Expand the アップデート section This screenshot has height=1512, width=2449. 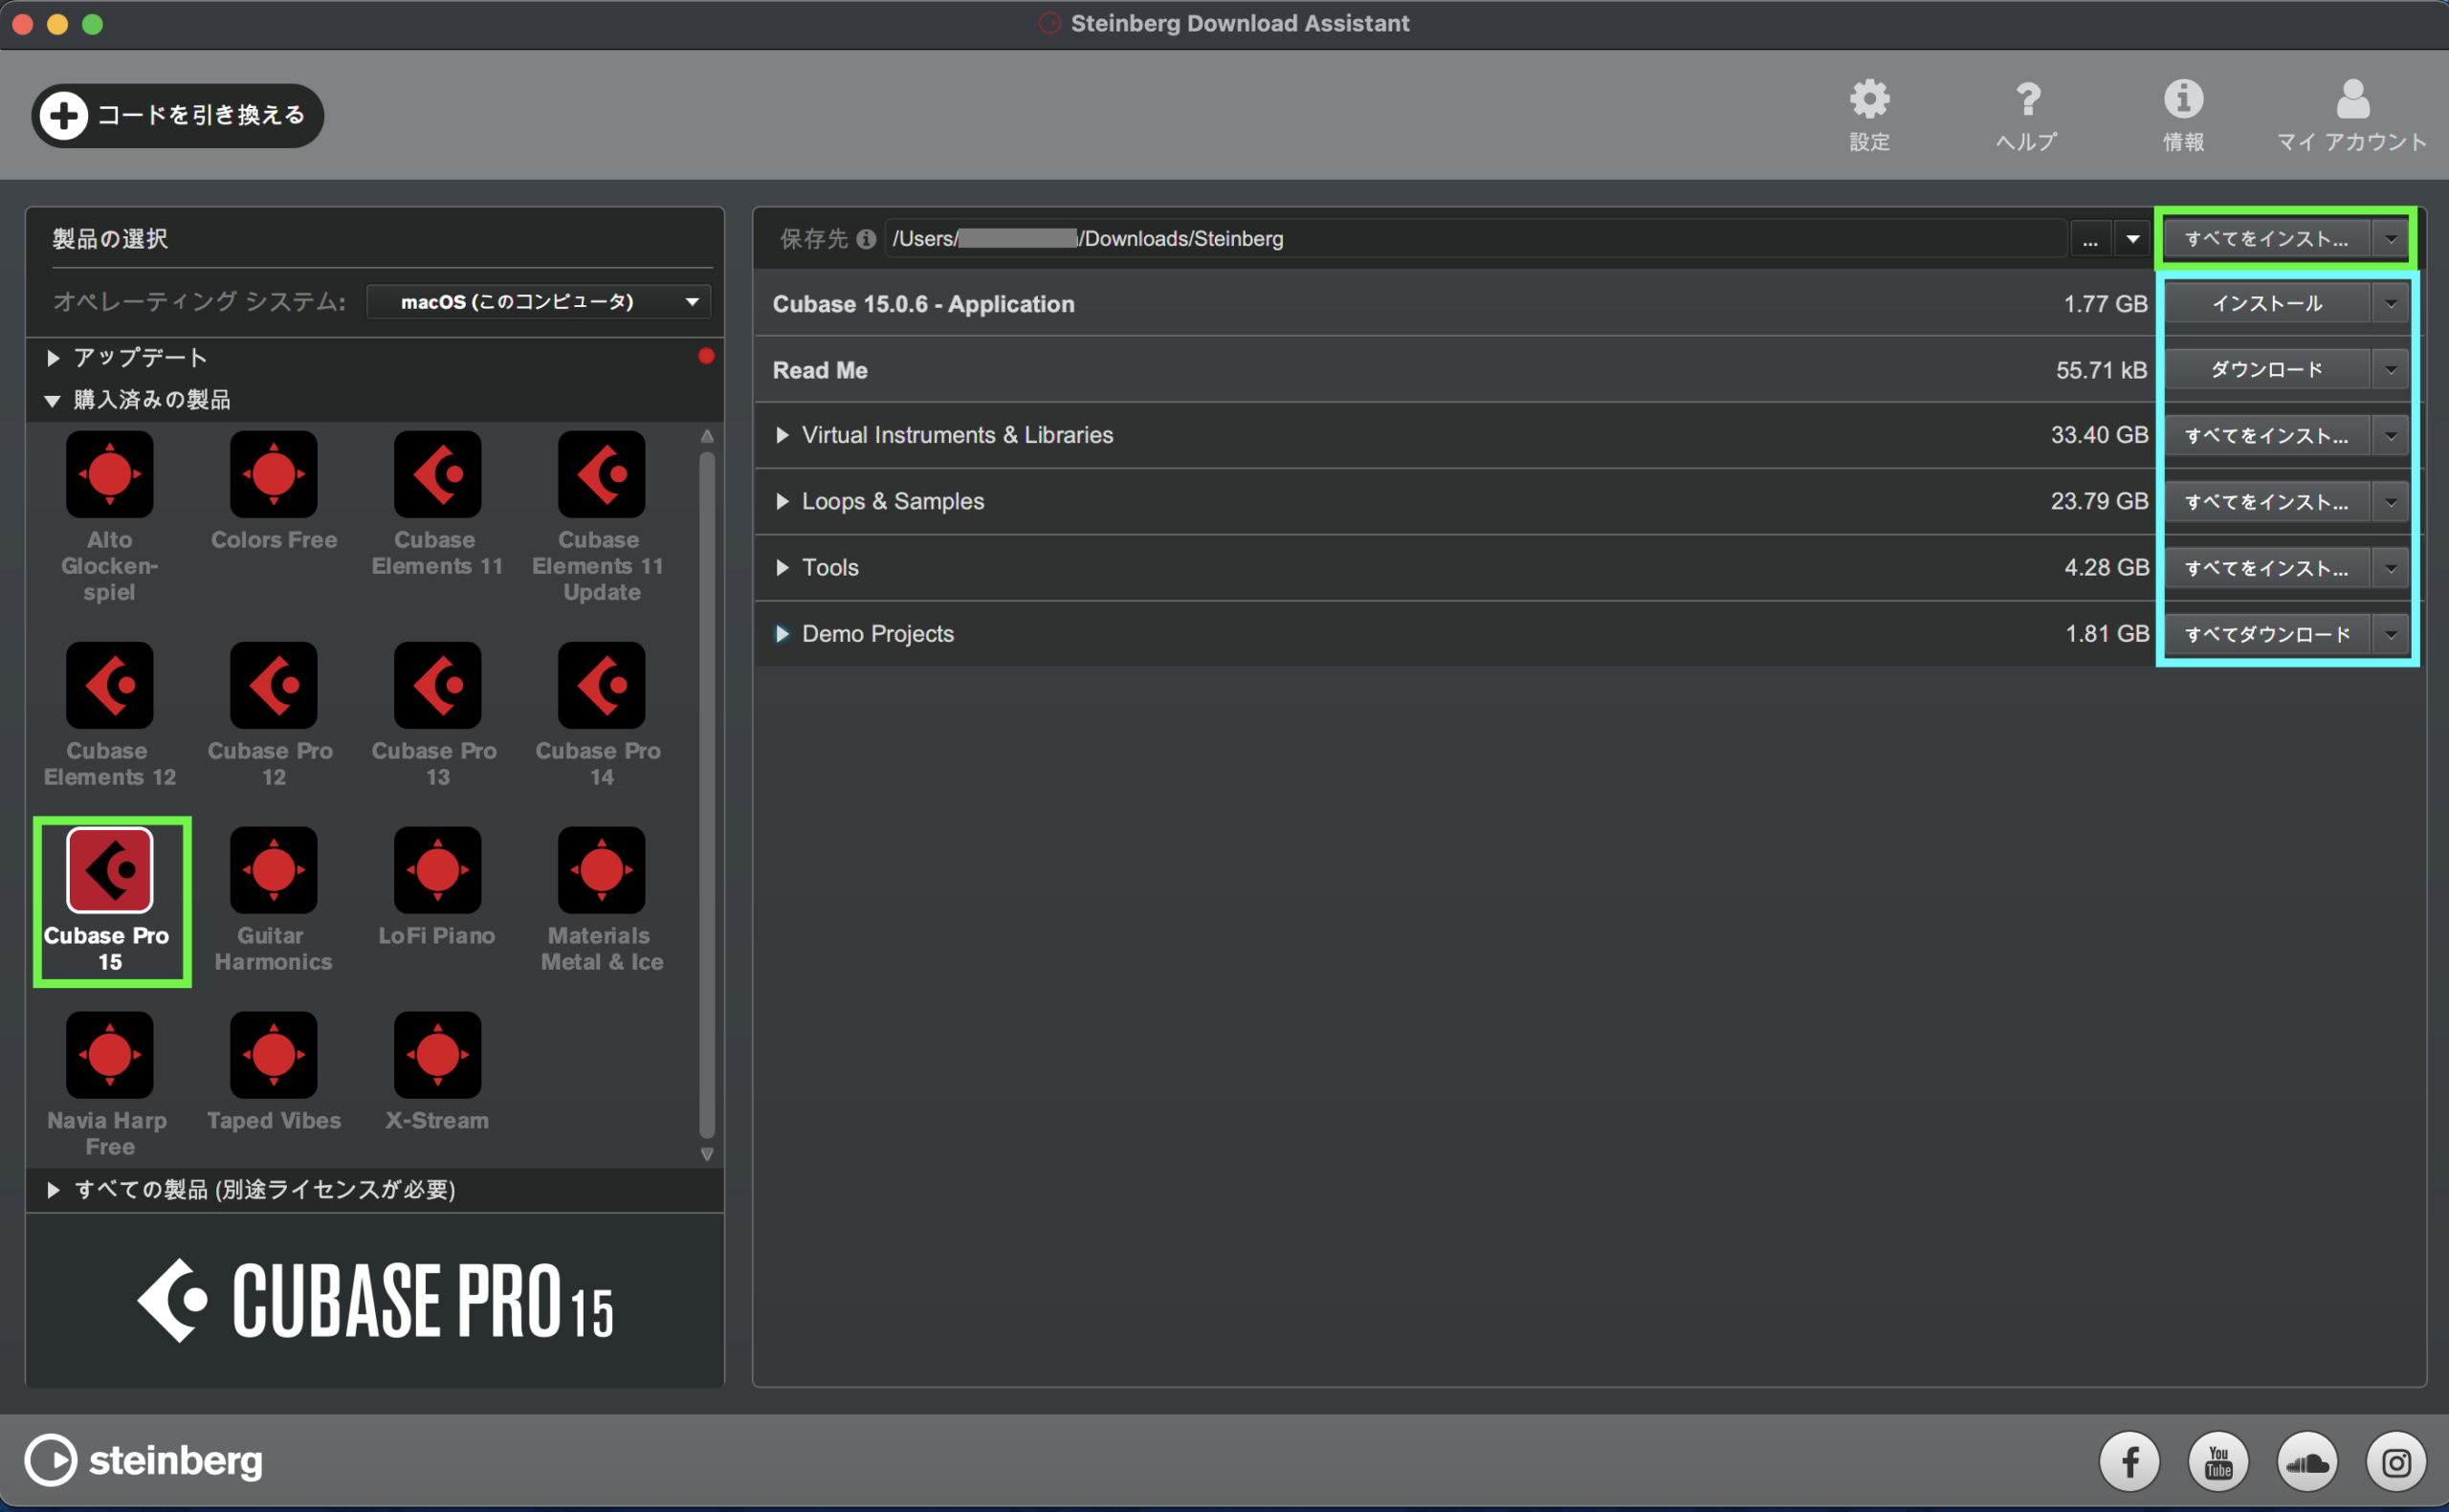(x=54, y=358)
